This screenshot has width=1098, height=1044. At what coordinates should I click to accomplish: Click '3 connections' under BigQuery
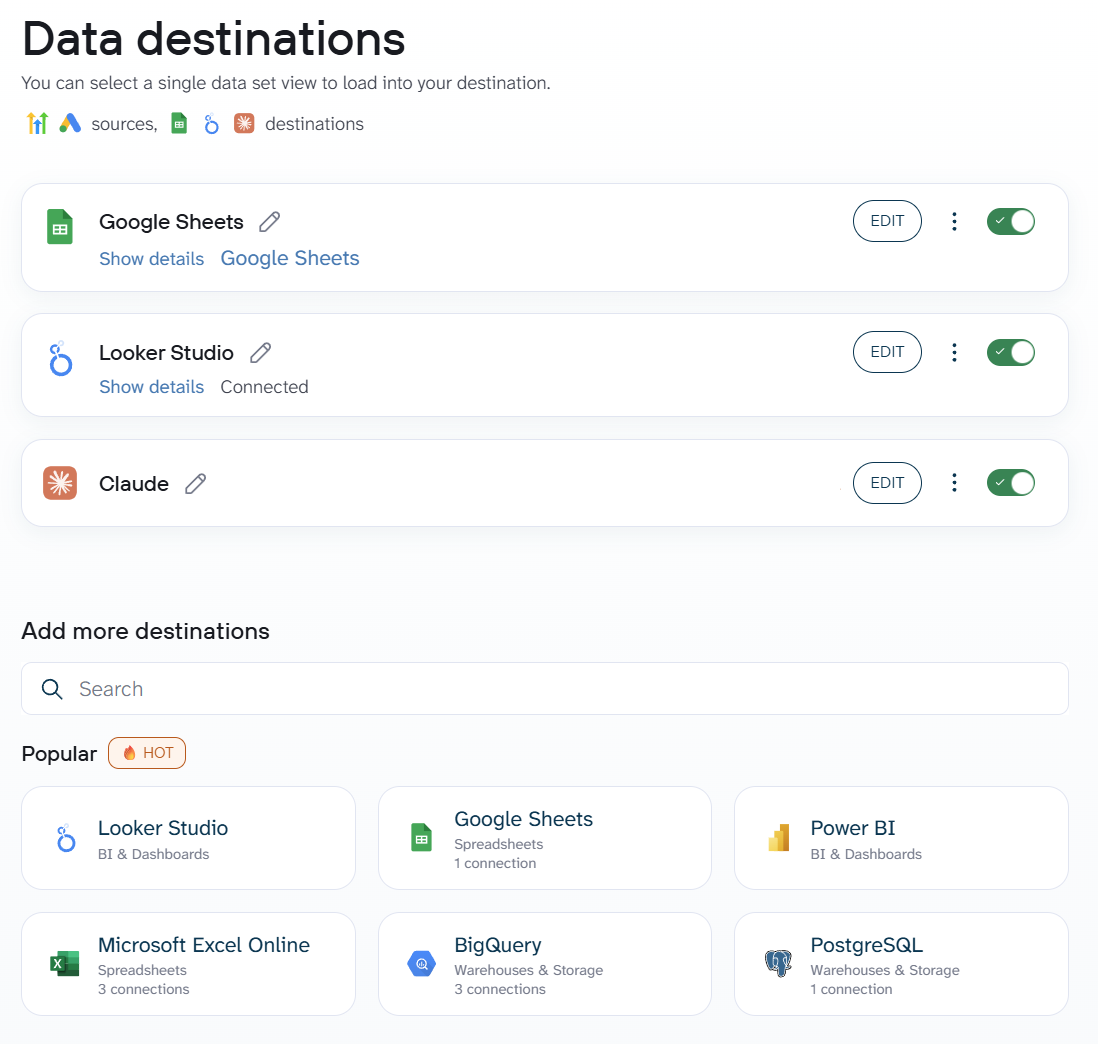pyautogui.click(x=500, y=989)
